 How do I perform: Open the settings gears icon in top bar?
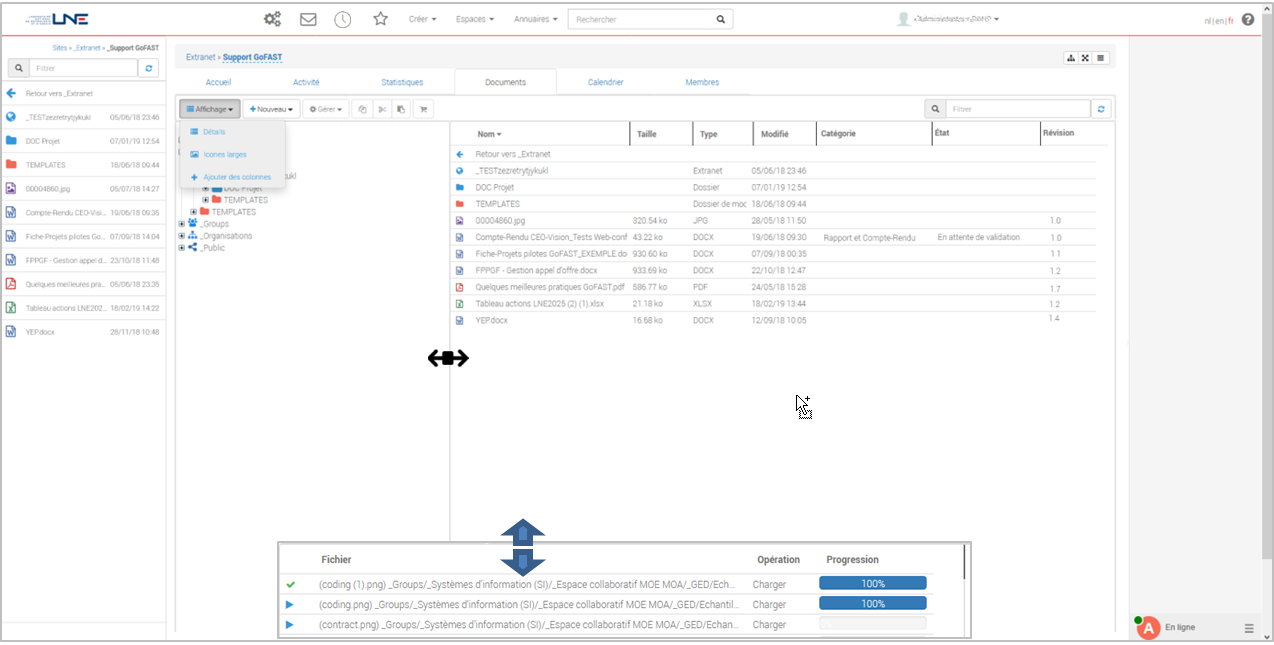click(272, 19)
